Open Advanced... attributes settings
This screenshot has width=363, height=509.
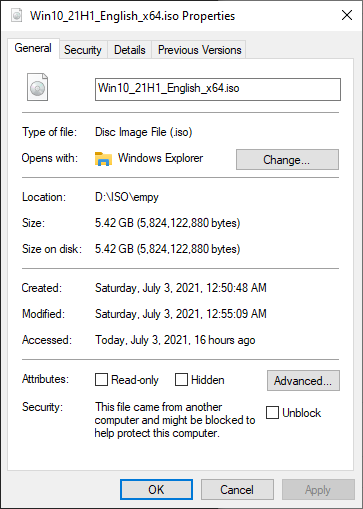tap(303, 380)
